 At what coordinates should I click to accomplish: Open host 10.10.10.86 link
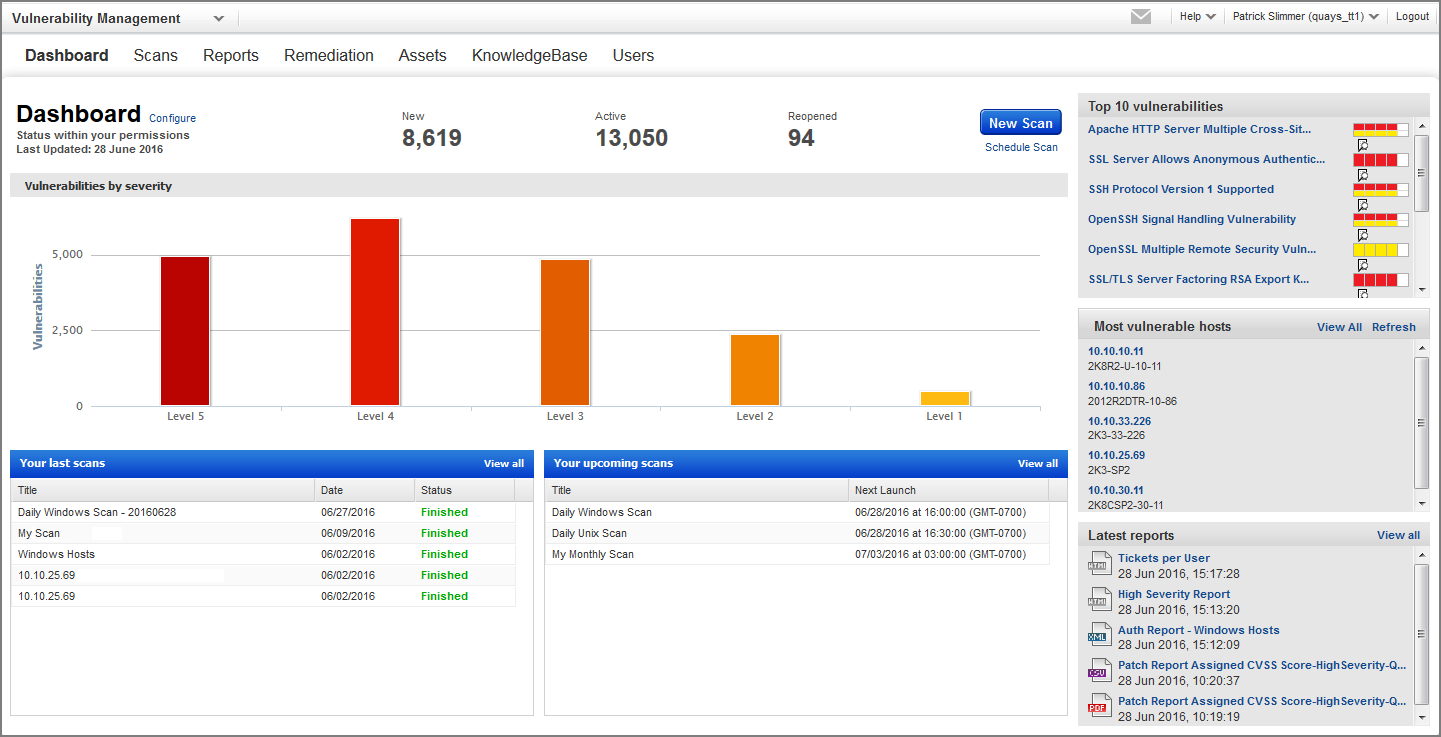click(x=1116, y=386)
